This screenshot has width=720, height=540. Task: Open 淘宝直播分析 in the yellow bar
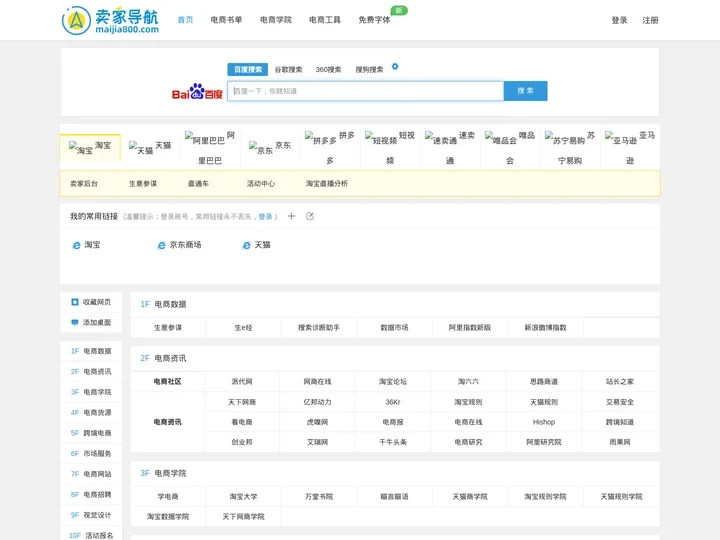point(327,183)
